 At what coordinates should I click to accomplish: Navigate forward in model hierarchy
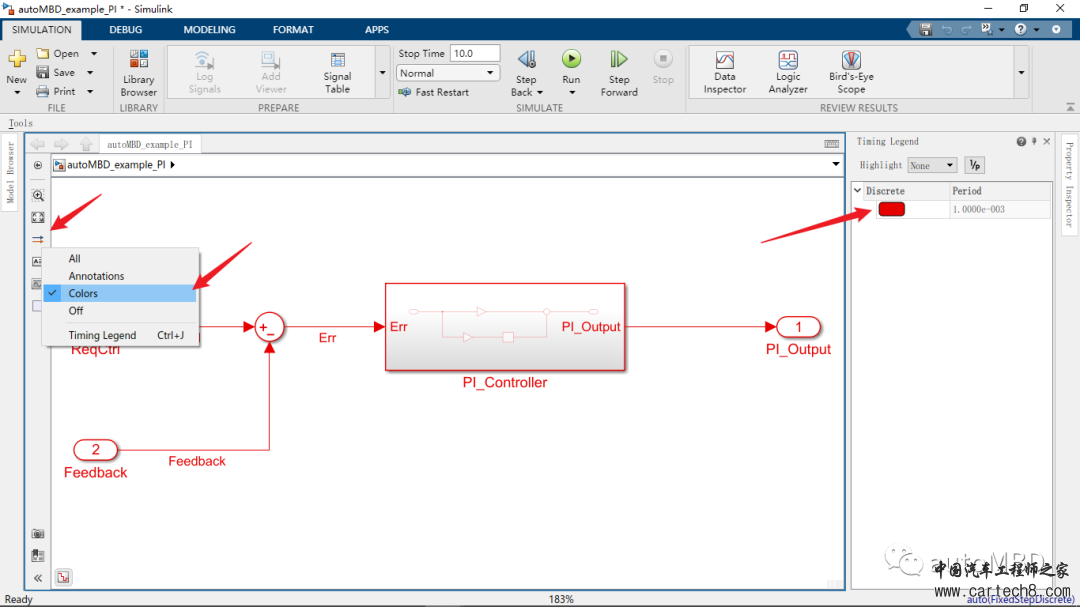click(61, 144)
